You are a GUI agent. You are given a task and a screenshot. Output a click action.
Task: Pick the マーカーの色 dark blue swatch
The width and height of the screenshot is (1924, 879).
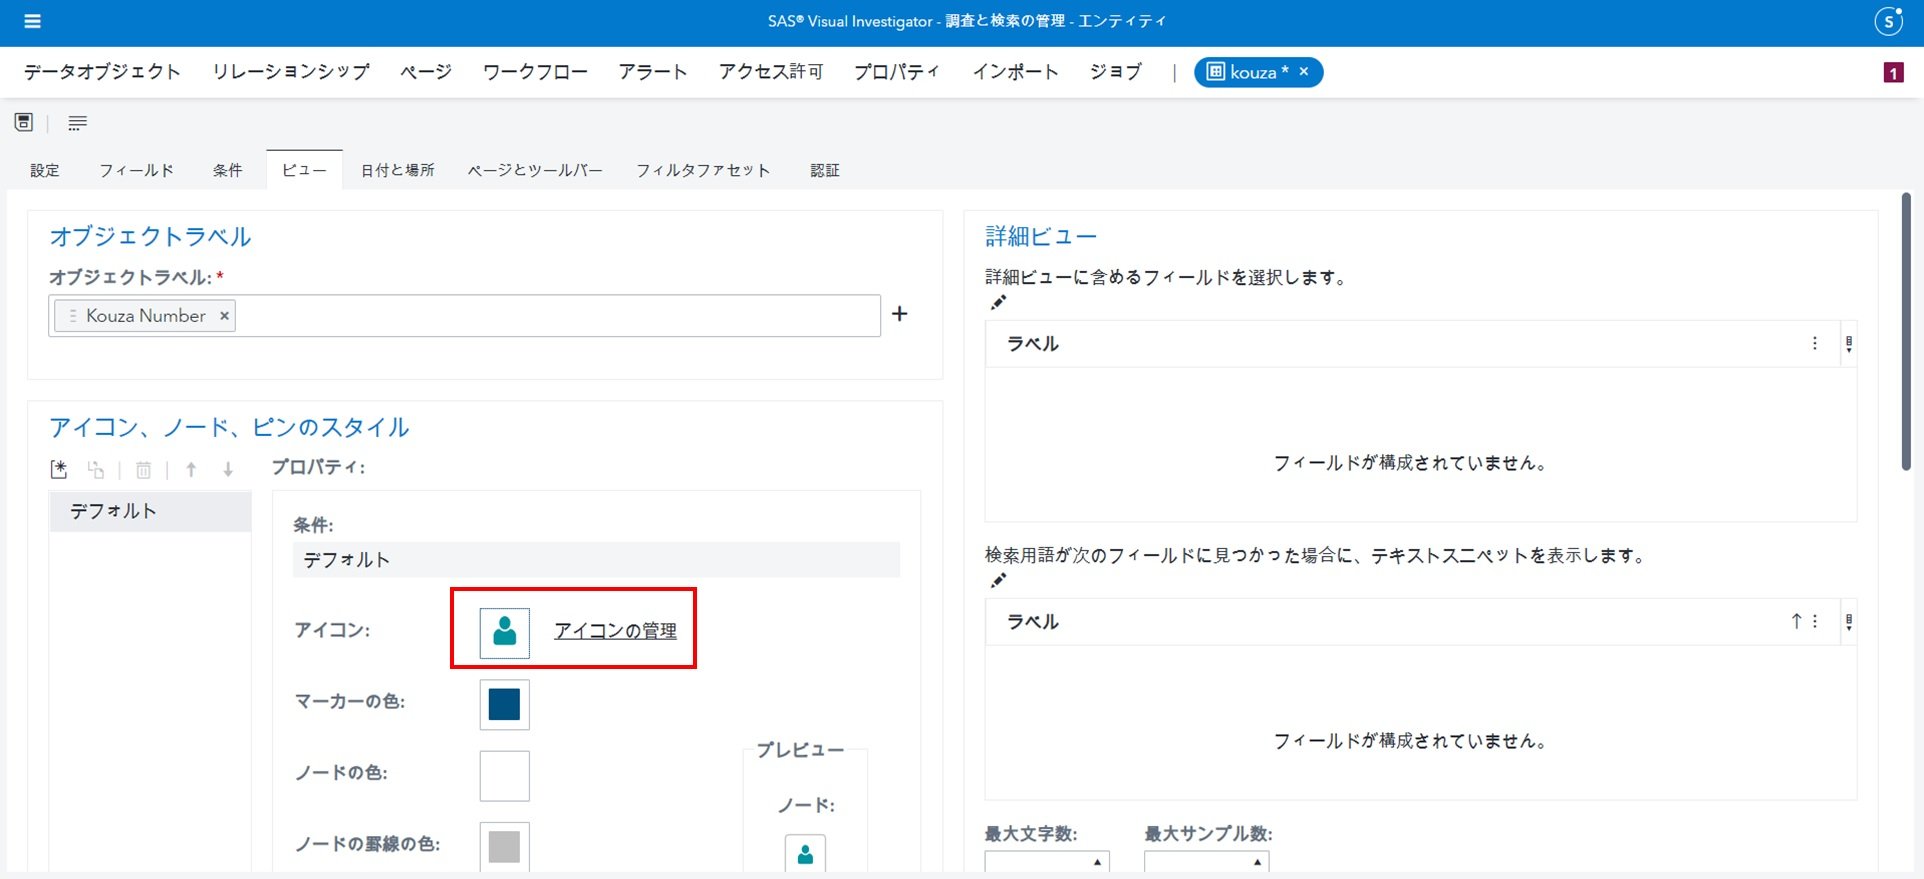click(x=505, y=704)
